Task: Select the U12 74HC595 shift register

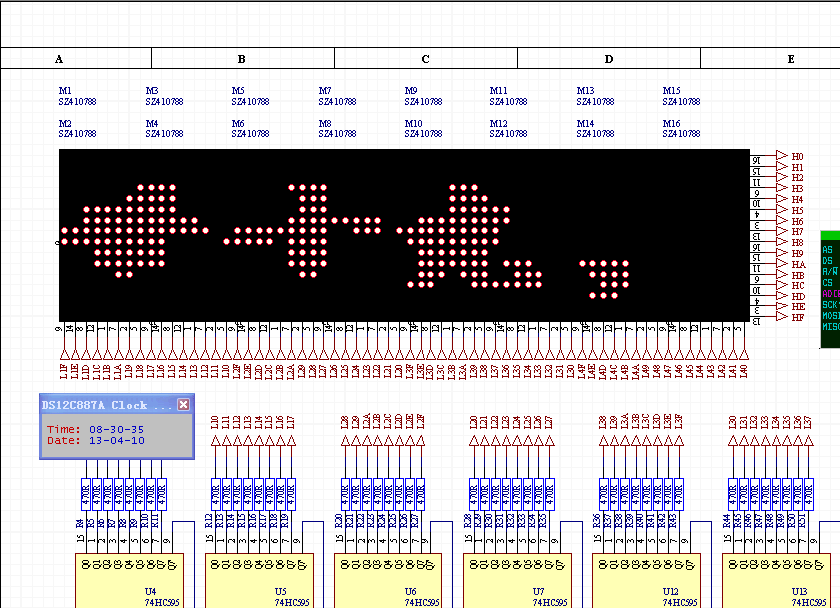Action: [647, 581]
